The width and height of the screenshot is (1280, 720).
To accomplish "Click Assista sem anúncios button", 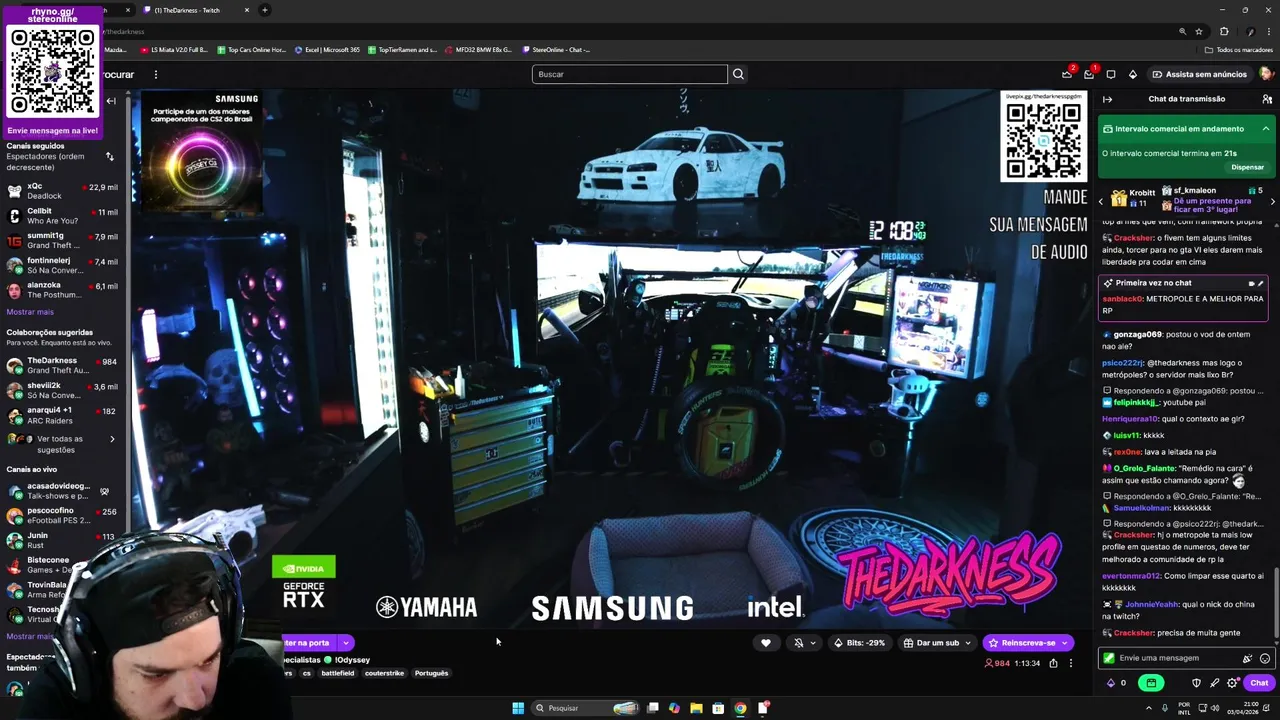I will [x=1198, y=74].
